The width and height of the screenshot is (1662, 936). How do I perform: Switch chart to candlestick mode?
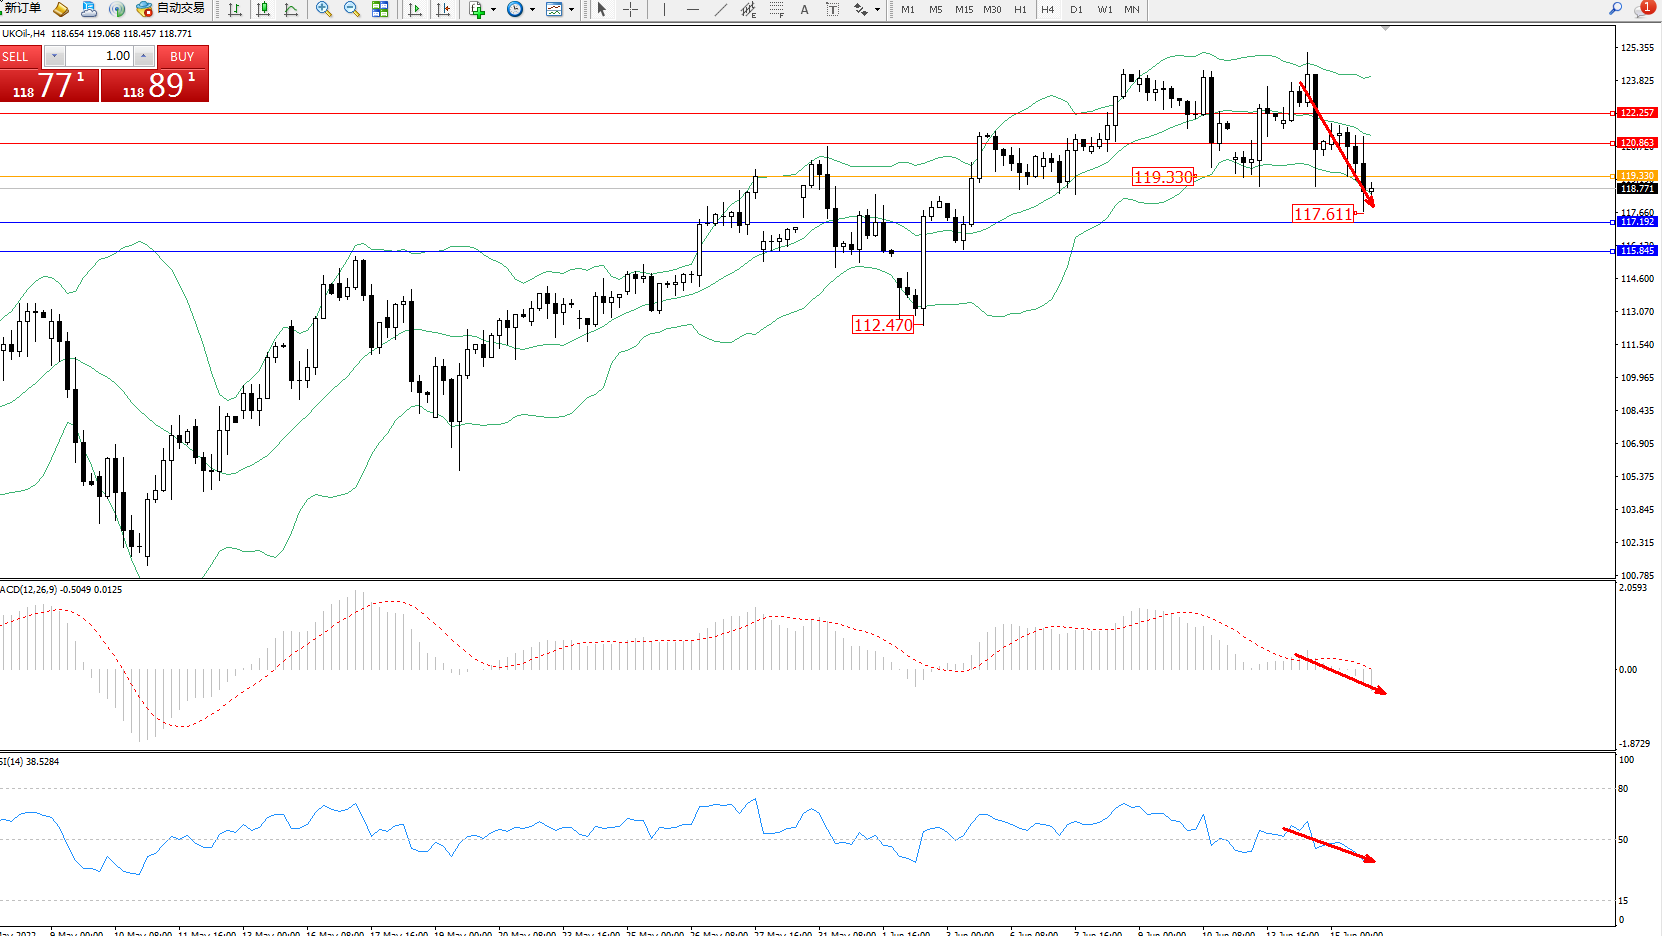(263, 9)
